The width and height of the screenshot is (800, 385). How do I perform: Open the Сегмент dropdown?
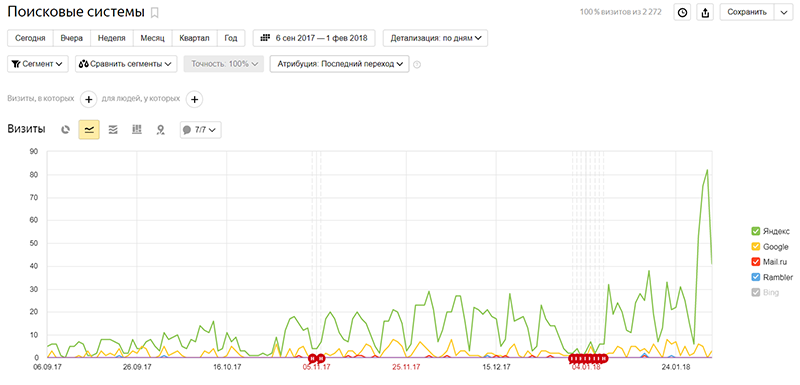(x=38, y=64)
